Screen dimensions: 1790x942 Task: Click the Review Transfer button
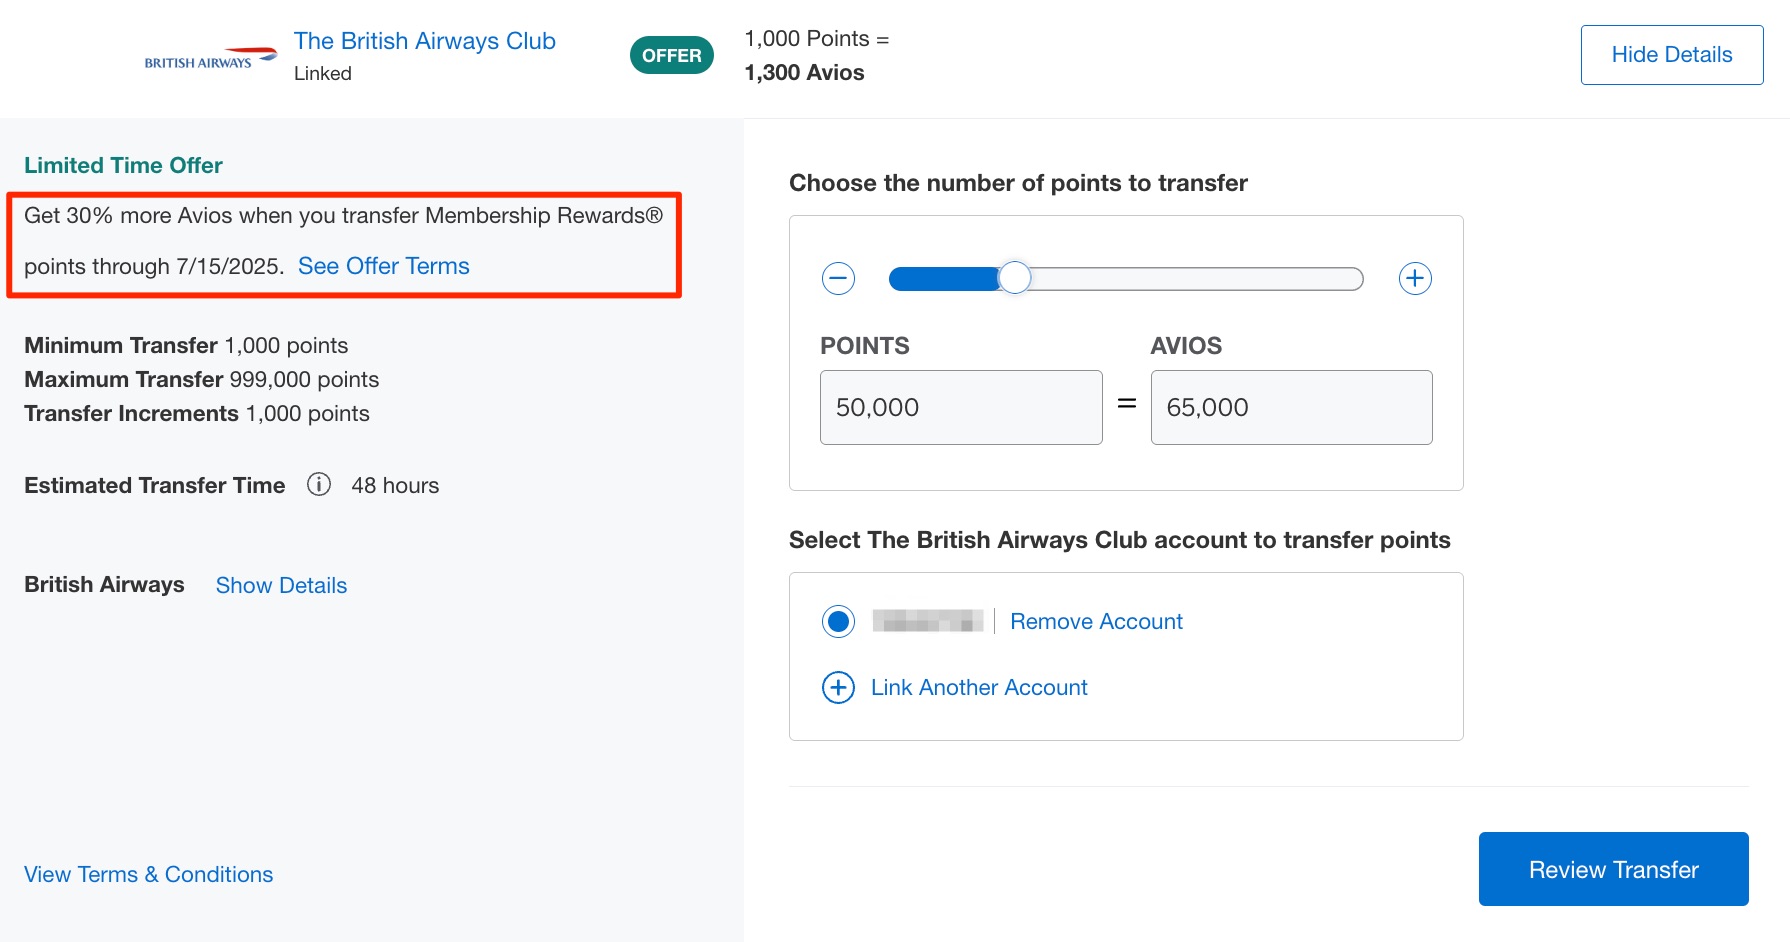tap(1614, 869)
